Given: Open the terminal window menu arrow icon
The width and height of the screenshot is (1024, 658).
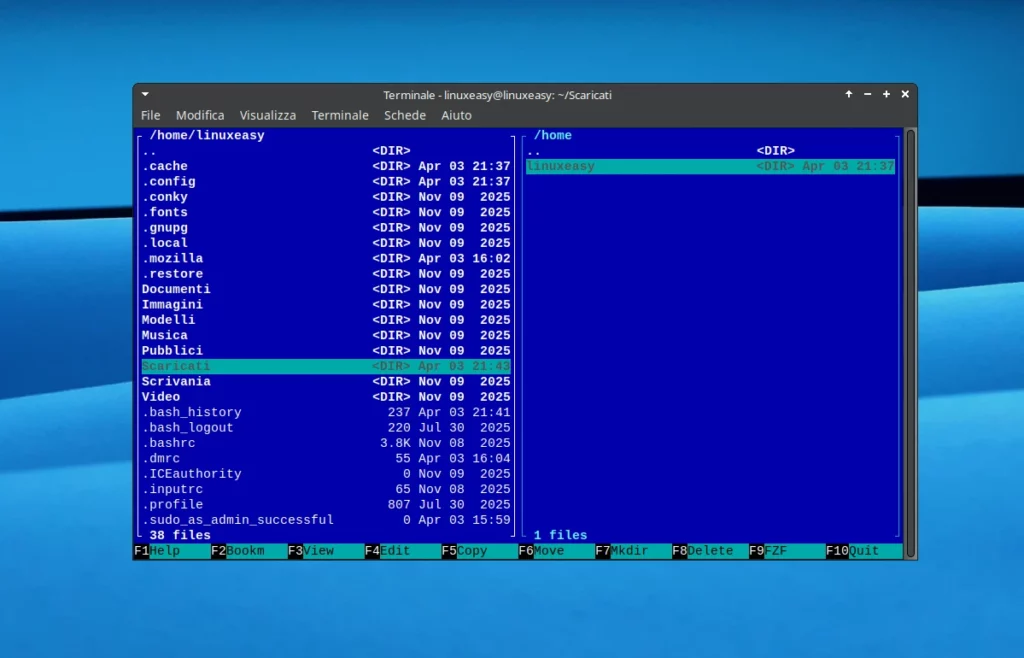Looking at the screenshot, I should point(145,94).
